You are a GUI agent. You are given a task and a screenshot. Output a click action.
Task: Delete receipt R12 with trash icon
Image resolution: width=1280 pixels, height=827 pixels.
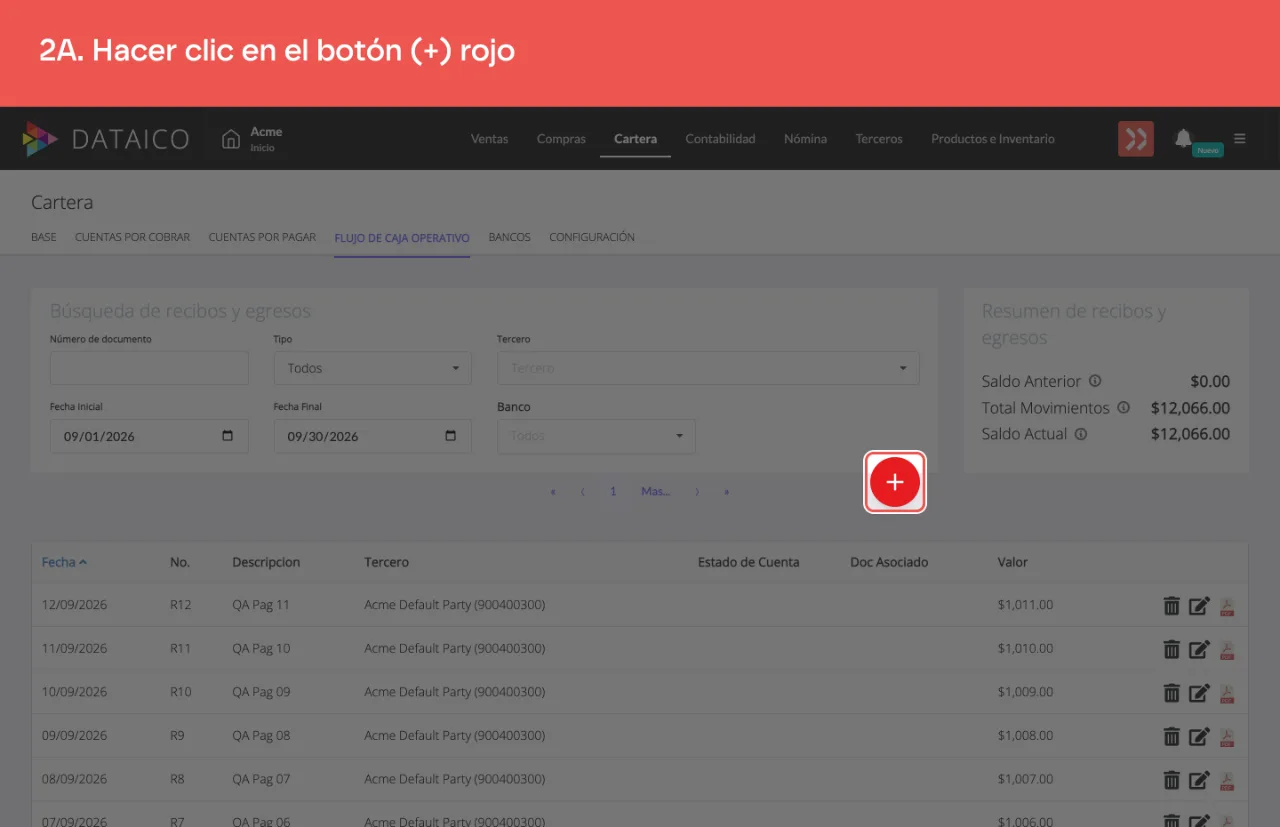pos(1172,605)
